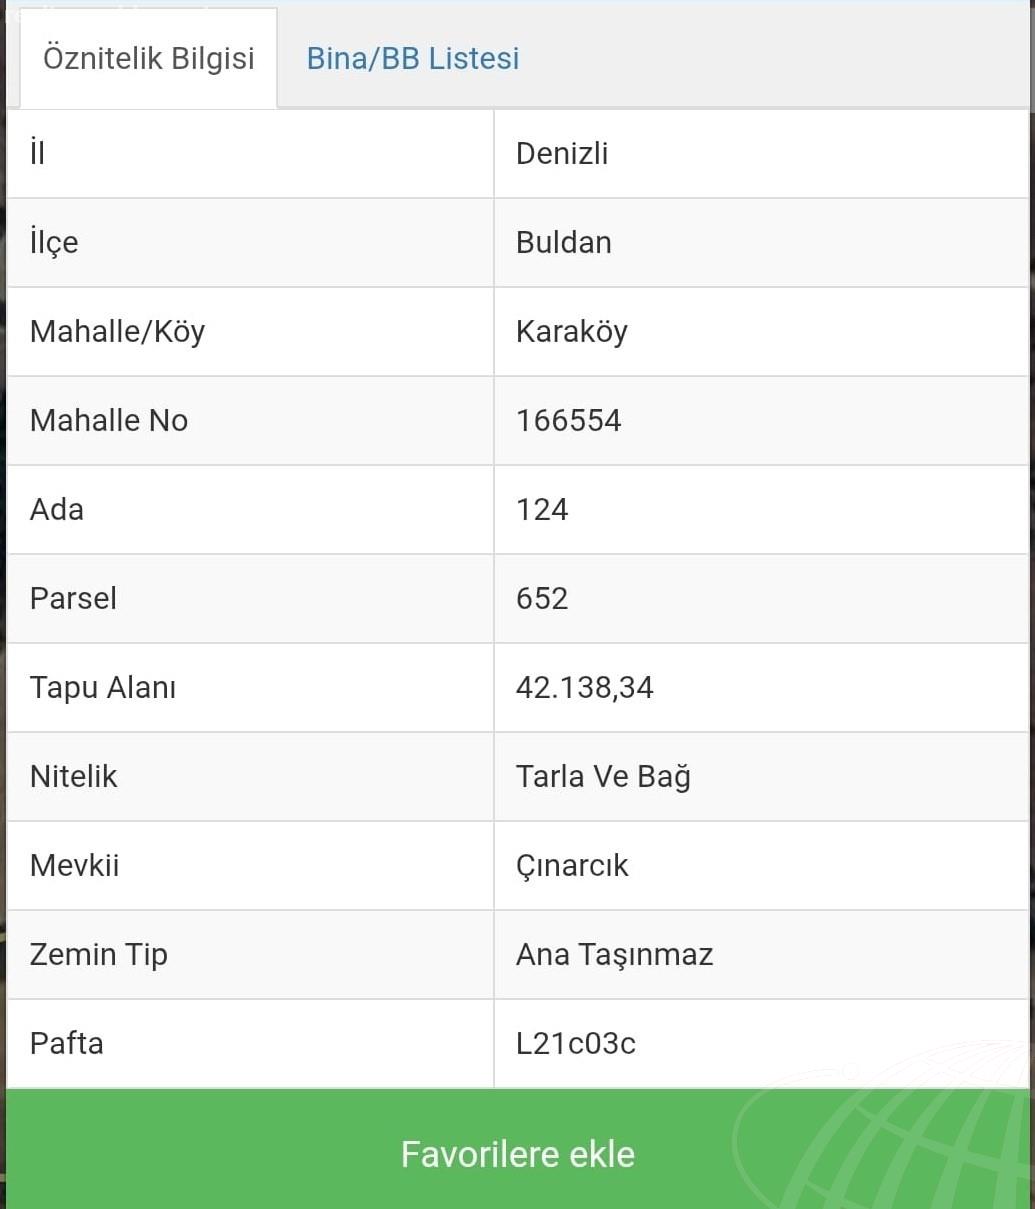Select the Pafta value L21c03c
1035x1209 pixels.
(576, 1043)
